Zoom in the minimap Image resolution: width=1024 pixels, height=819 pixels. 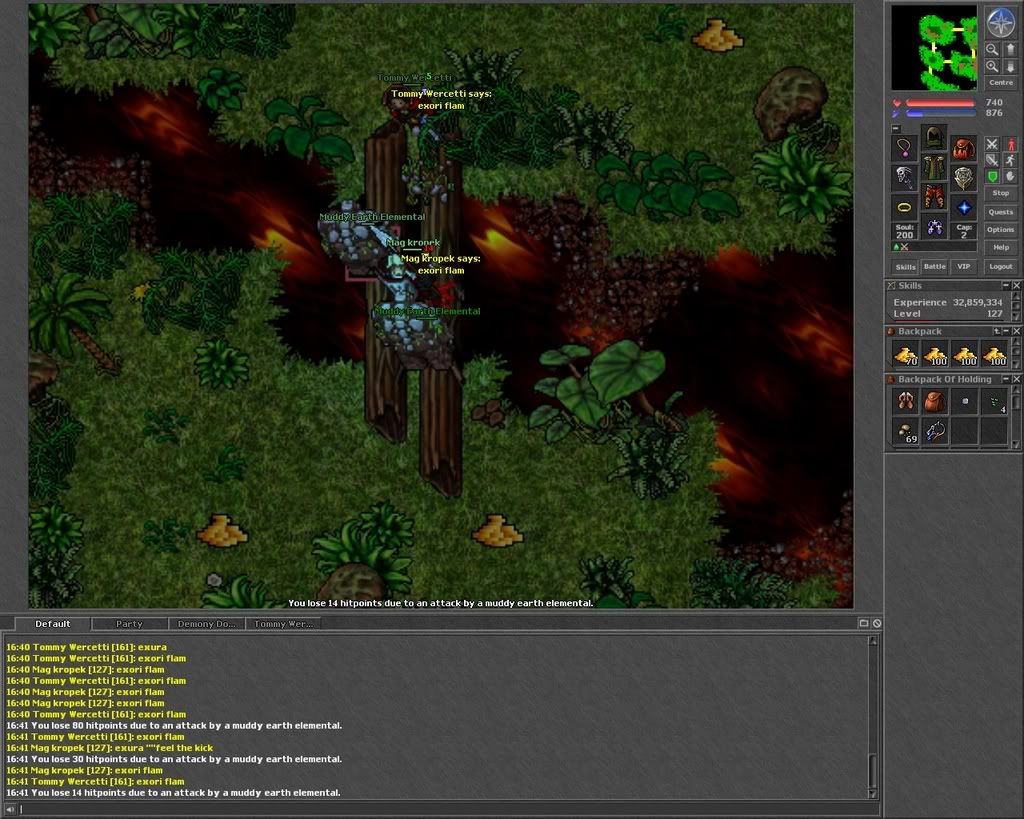coord(992,66)
